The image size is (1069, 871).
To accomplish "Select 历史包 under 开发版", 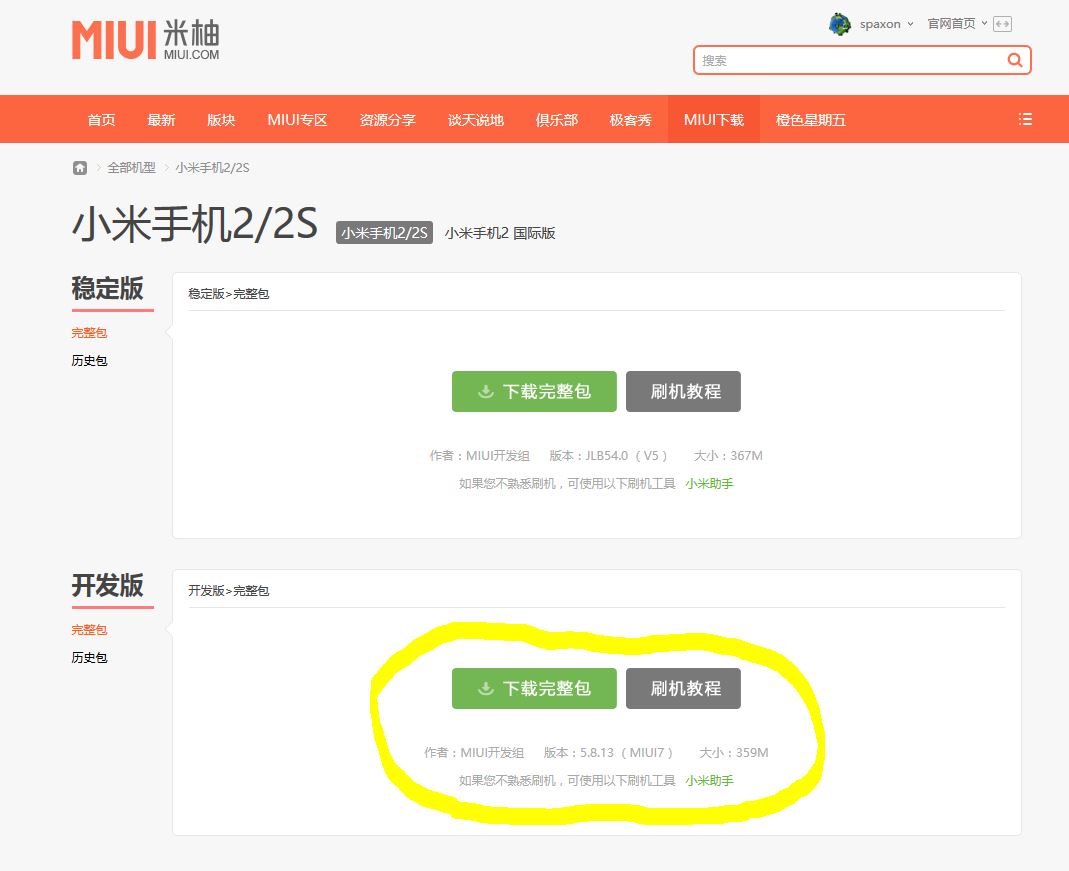I will (89, 658).
